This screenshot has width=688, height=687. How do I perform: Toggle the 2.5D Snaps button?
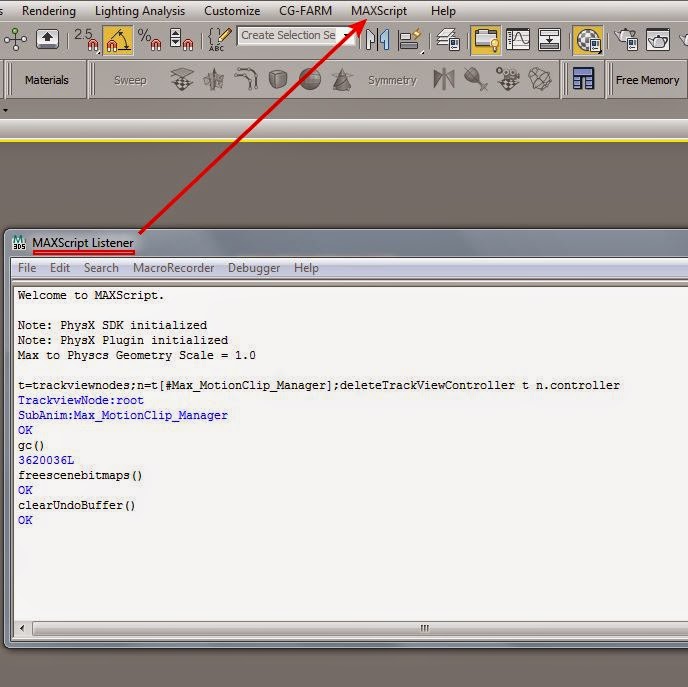click(x=86, y=39)
